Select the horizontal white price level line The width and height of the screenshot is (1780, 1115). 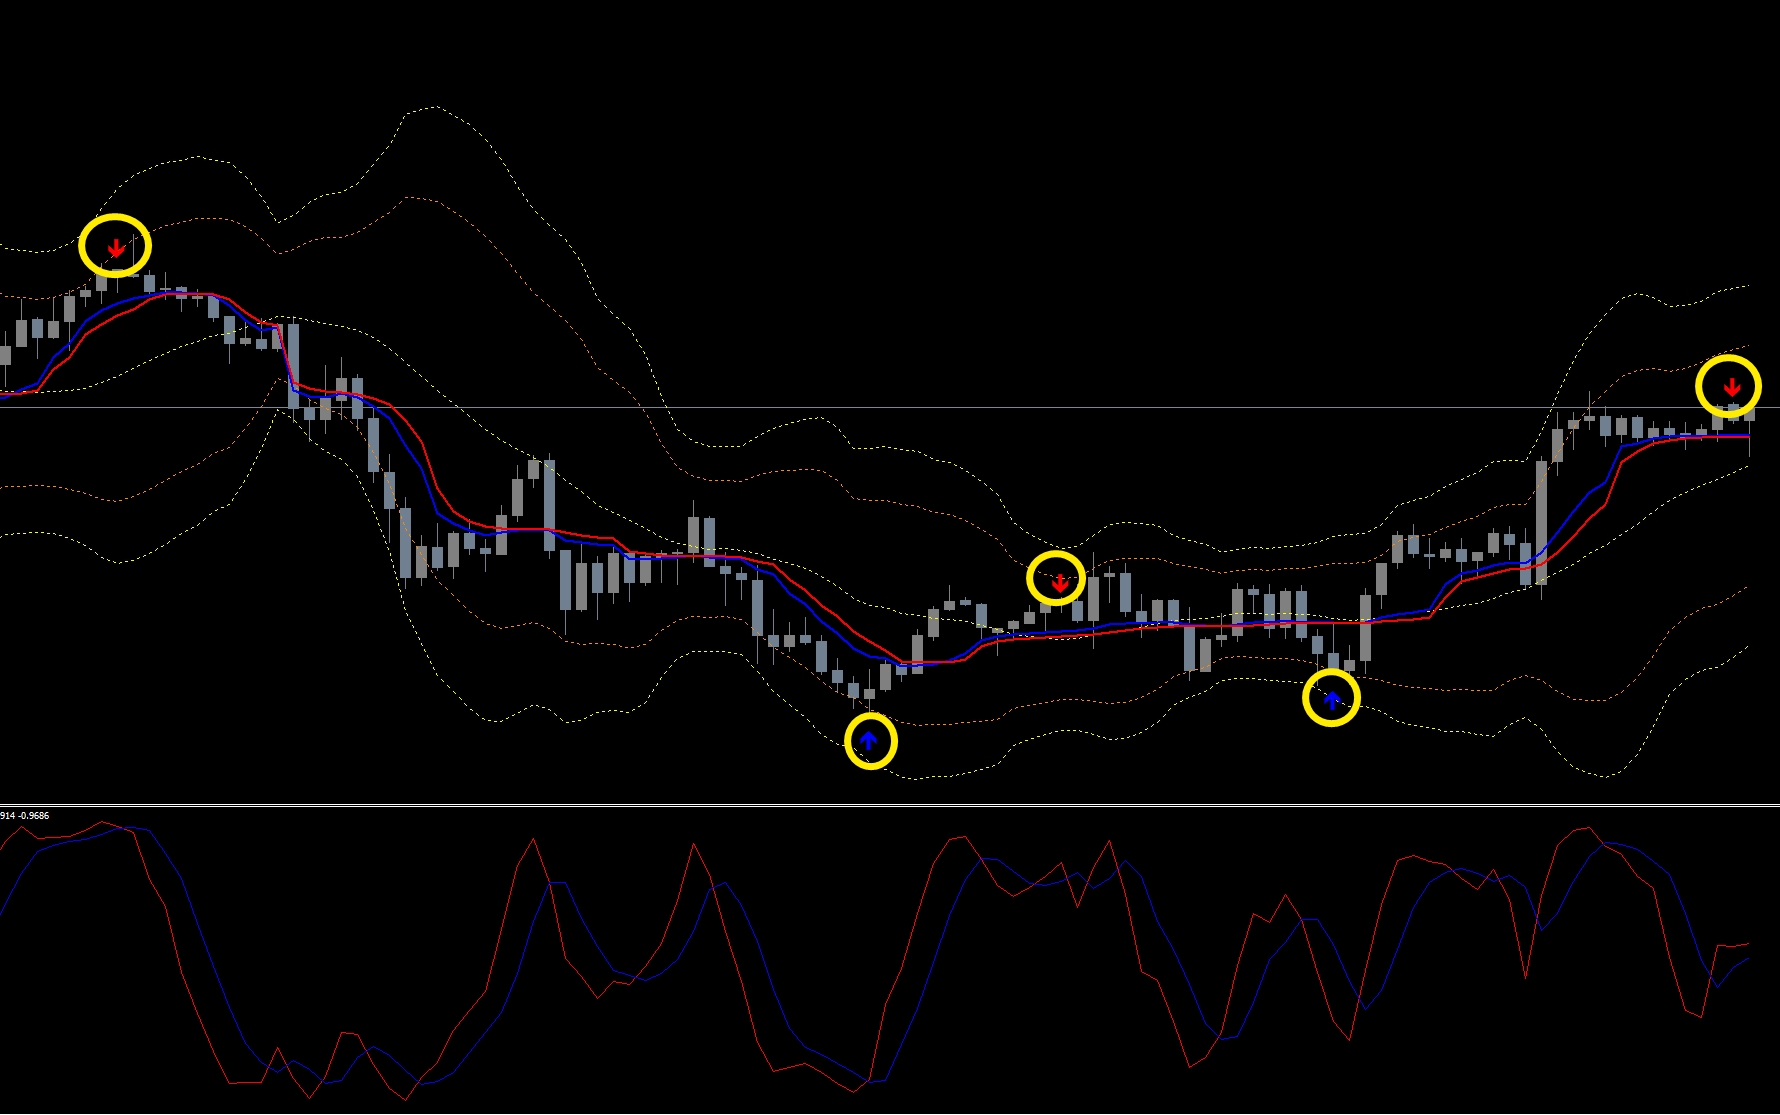click(890, 407)
